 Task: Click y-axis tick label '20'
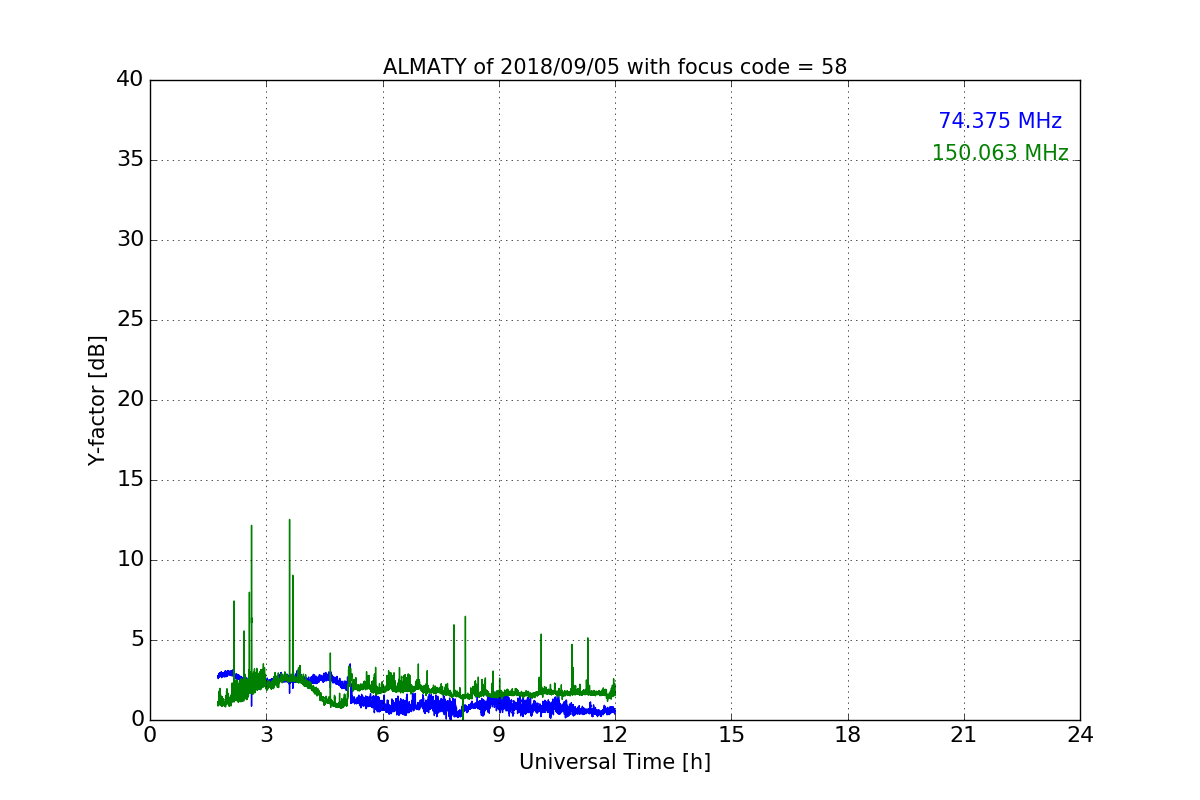point(130,400)
